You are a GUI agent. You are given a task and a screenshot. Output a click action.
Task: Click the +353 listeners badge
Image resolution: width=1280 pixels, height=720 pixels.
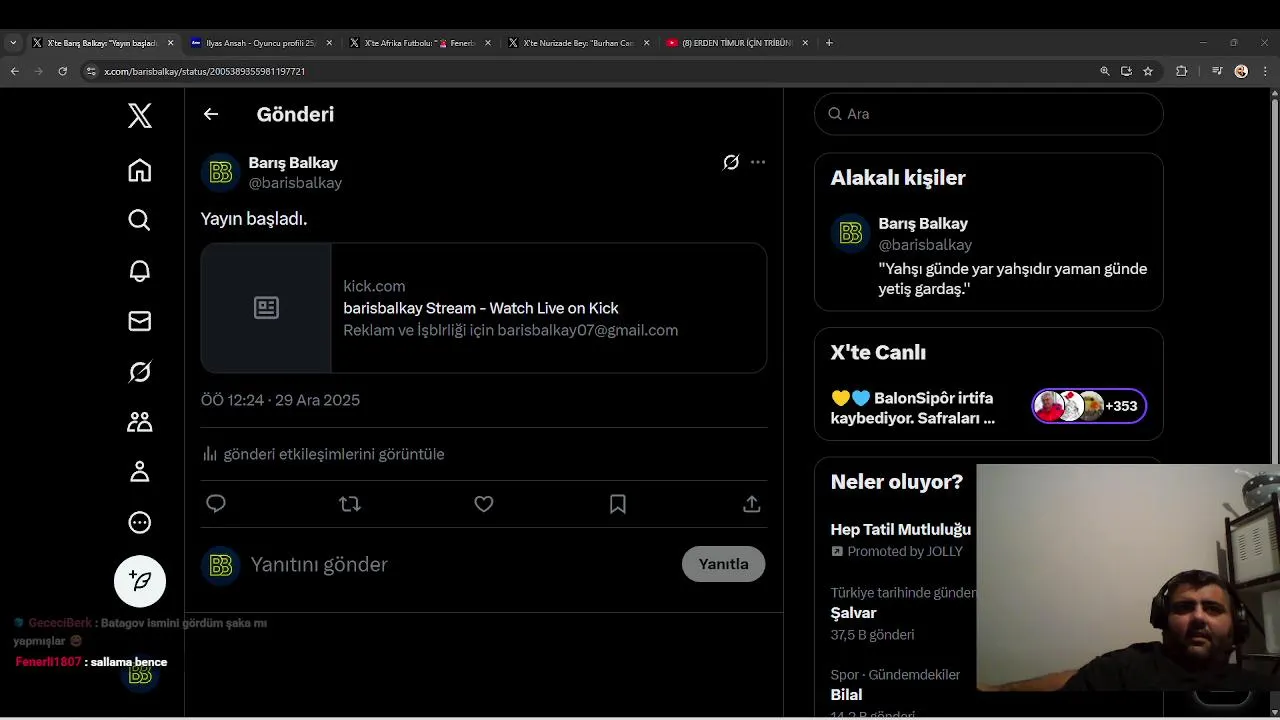tap(1089, 406)
